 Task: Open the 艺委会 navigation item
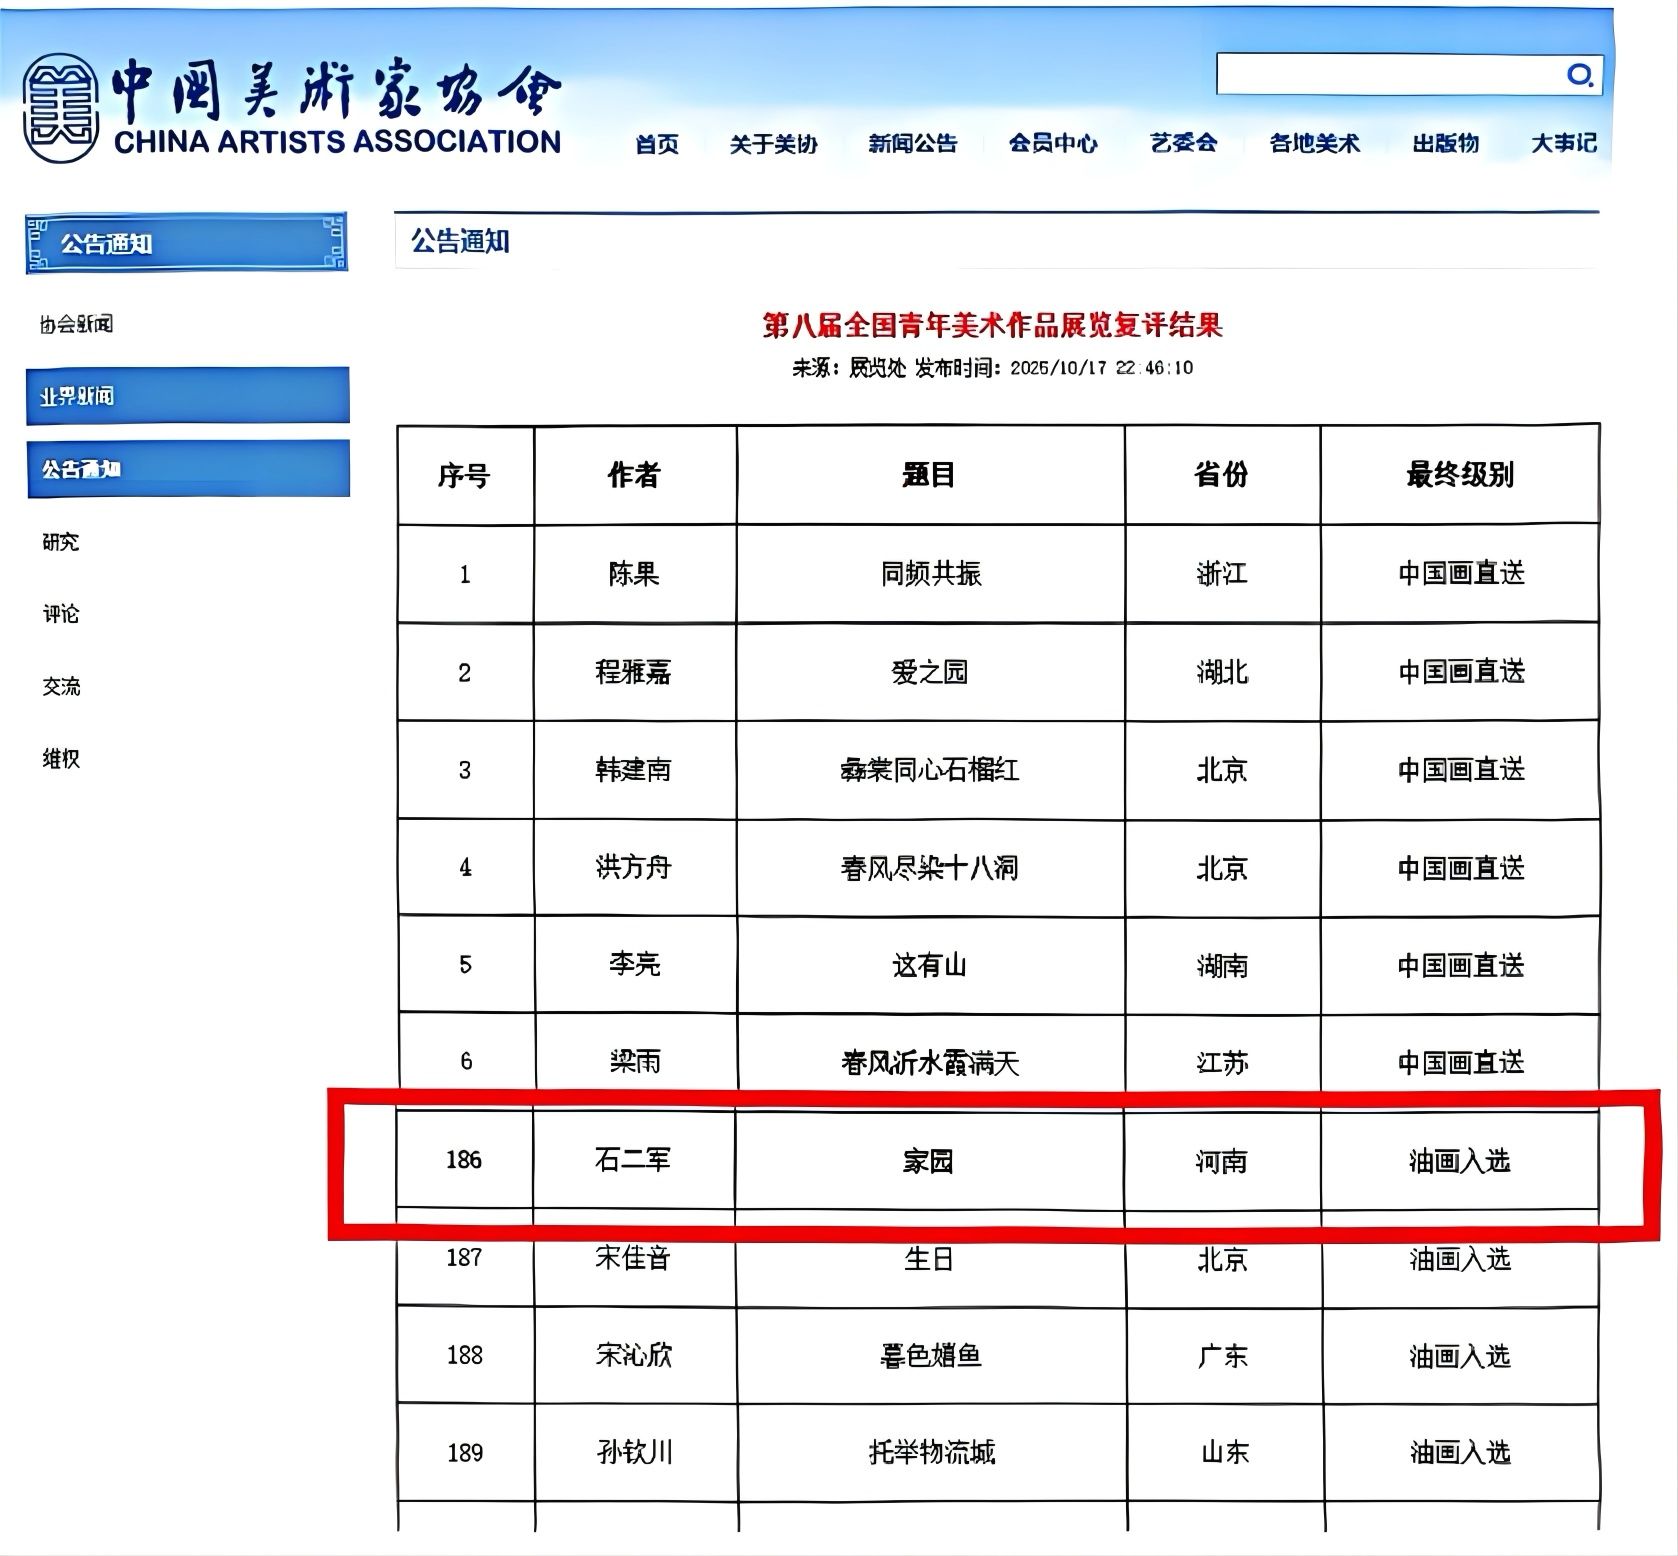point(1183,144)
